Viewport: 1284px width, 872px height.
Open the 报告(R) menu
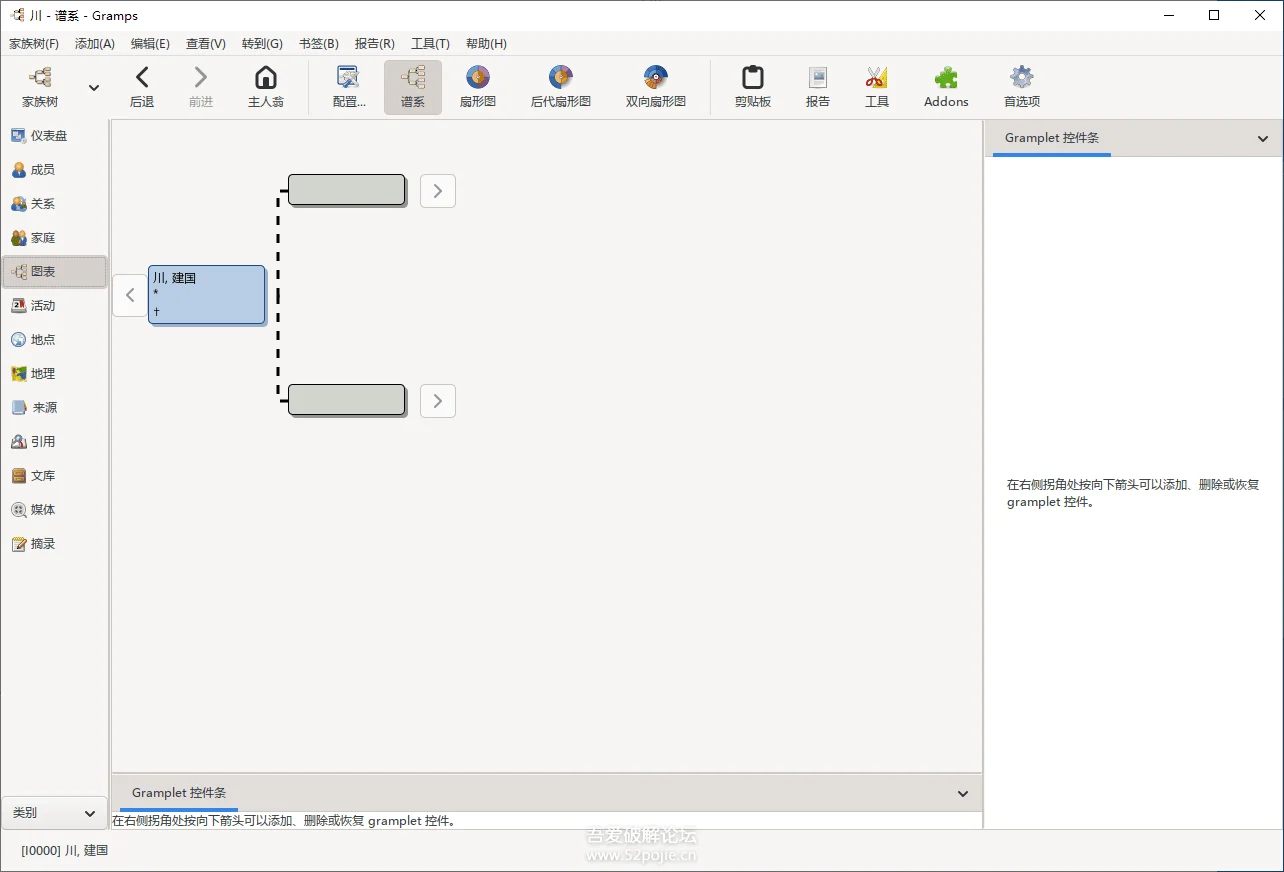[x=374, y=44]
